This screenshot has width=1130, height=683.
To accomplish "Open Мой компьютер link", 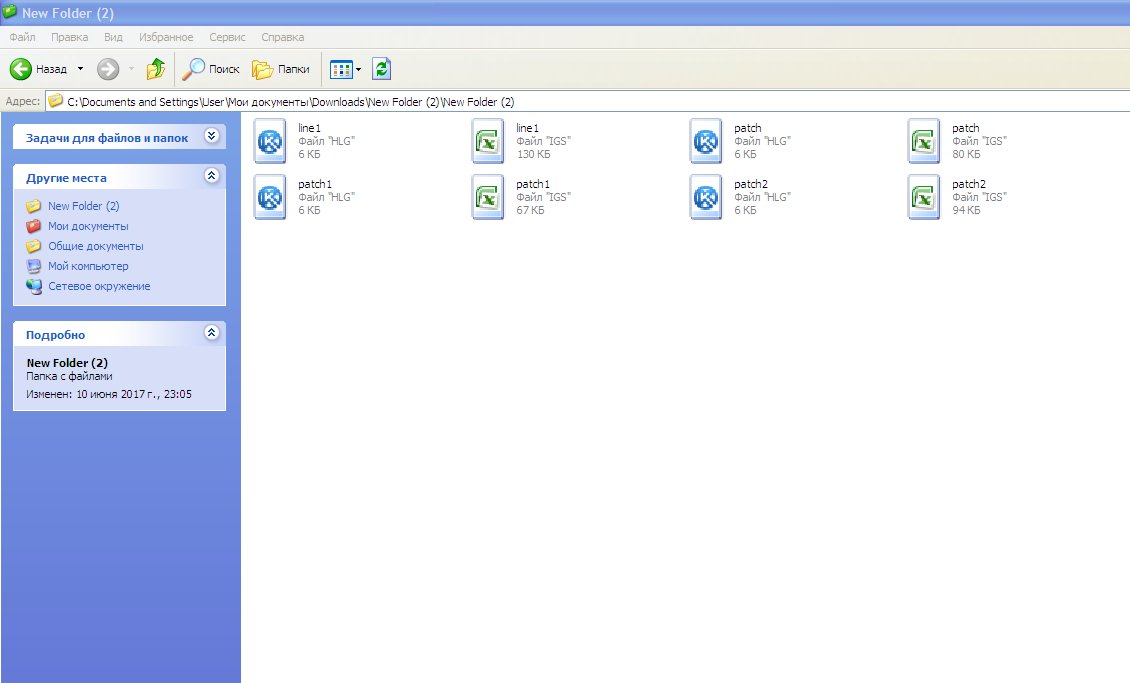I will pos(88,266).
